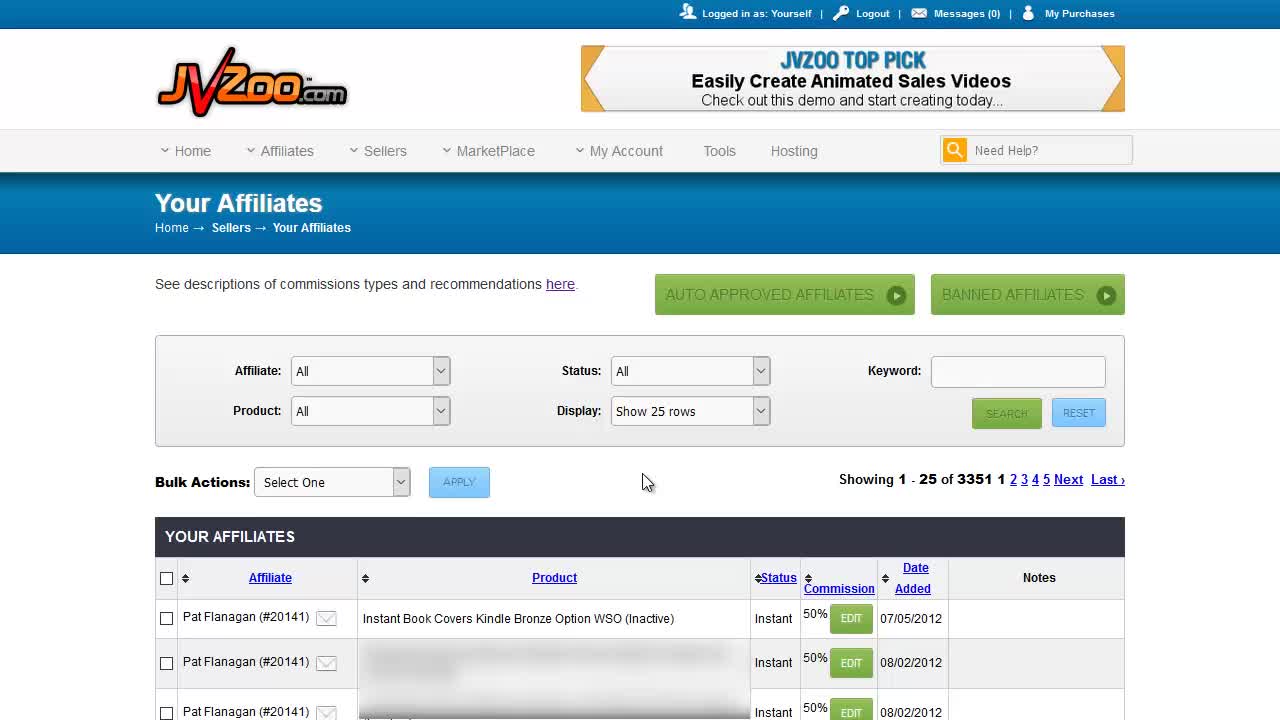
Task: Open the Product filter dropdown
Action: [370, 411]
